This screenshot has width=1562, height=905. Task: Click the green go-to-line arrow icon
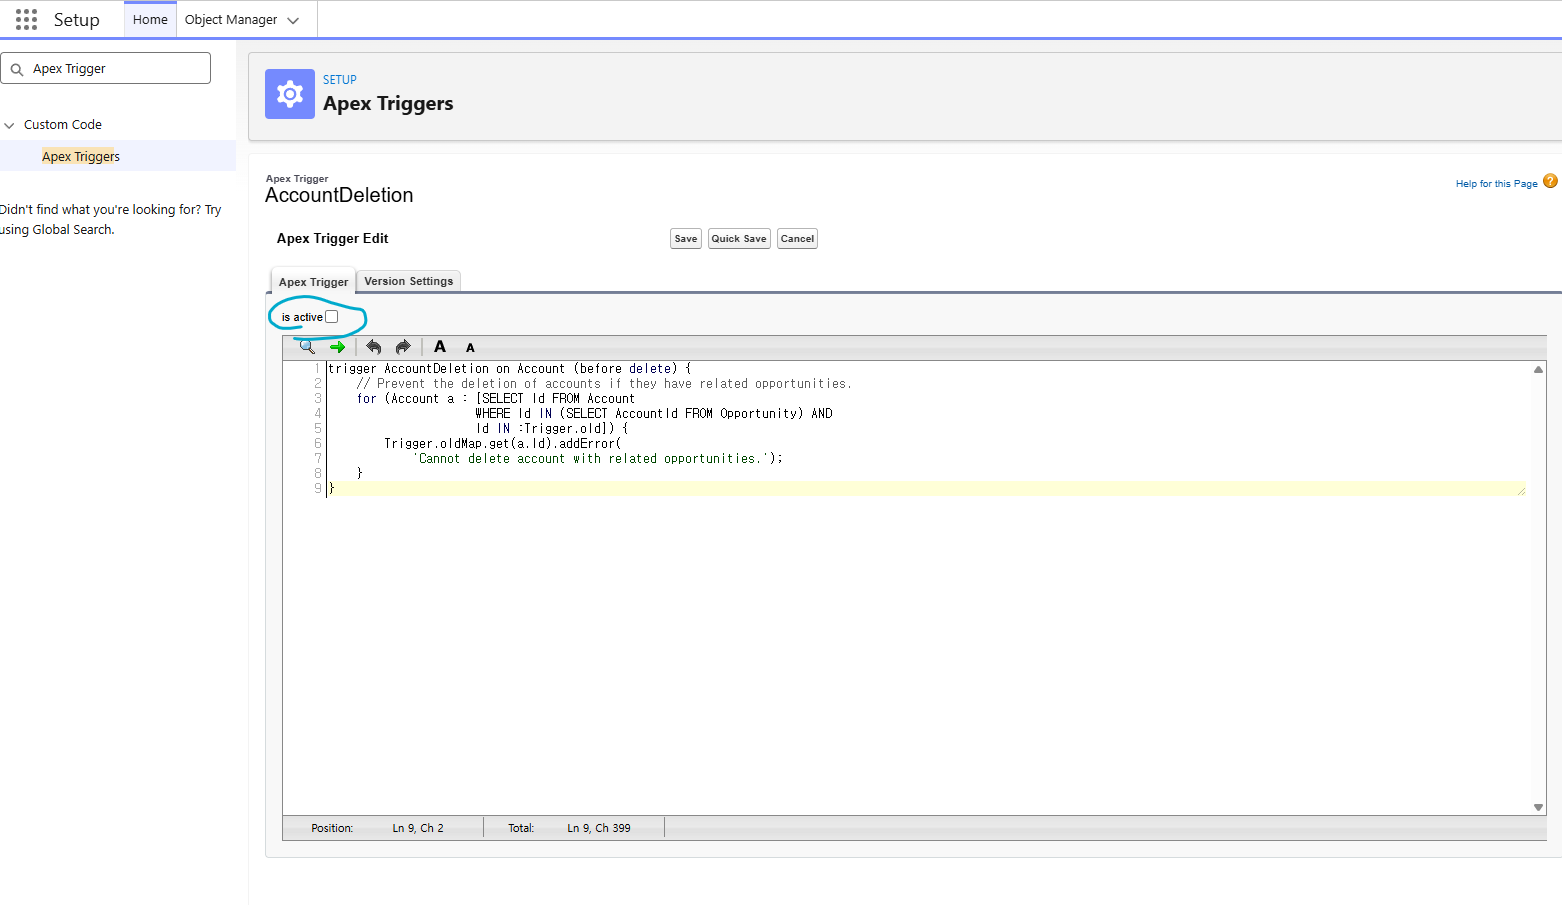tap(337, 347)
